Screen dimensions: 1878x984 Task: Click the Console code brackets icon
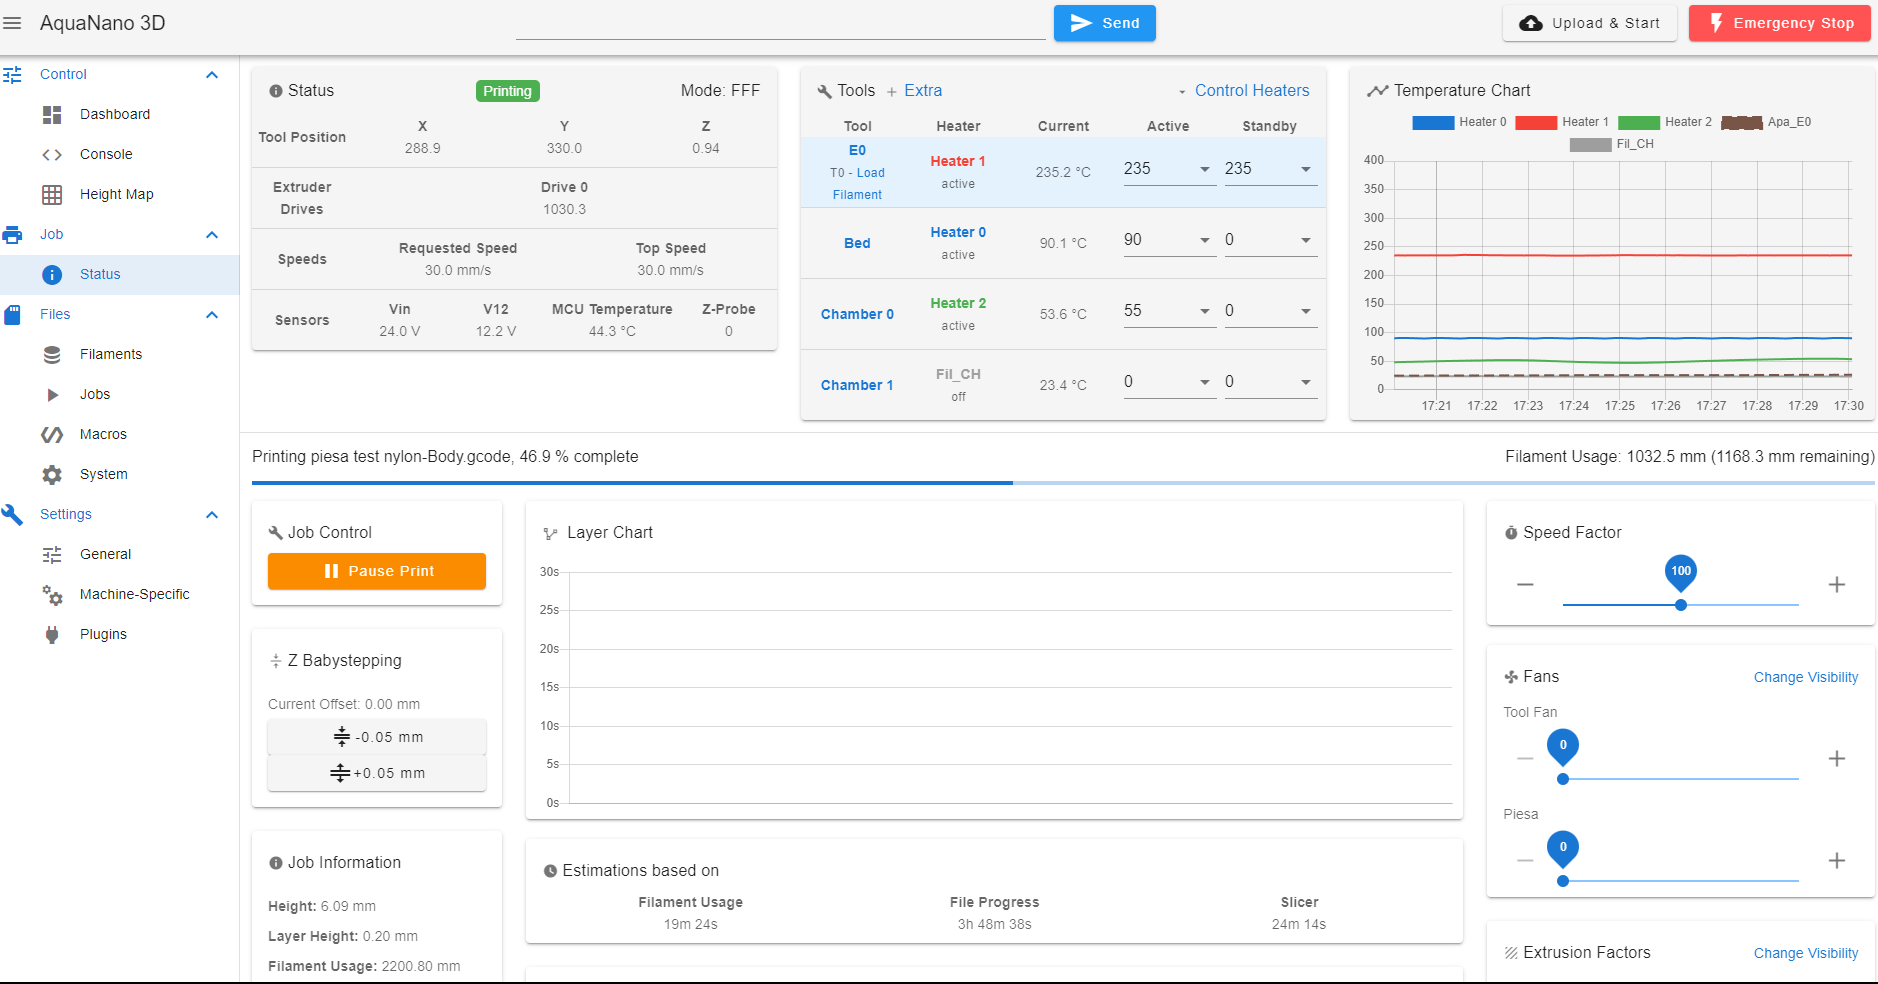tap(52, 155)
